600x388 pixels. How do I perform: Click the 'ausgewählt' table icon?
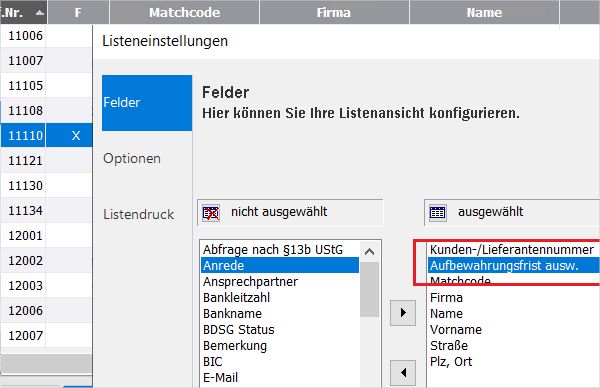(437, 212)
